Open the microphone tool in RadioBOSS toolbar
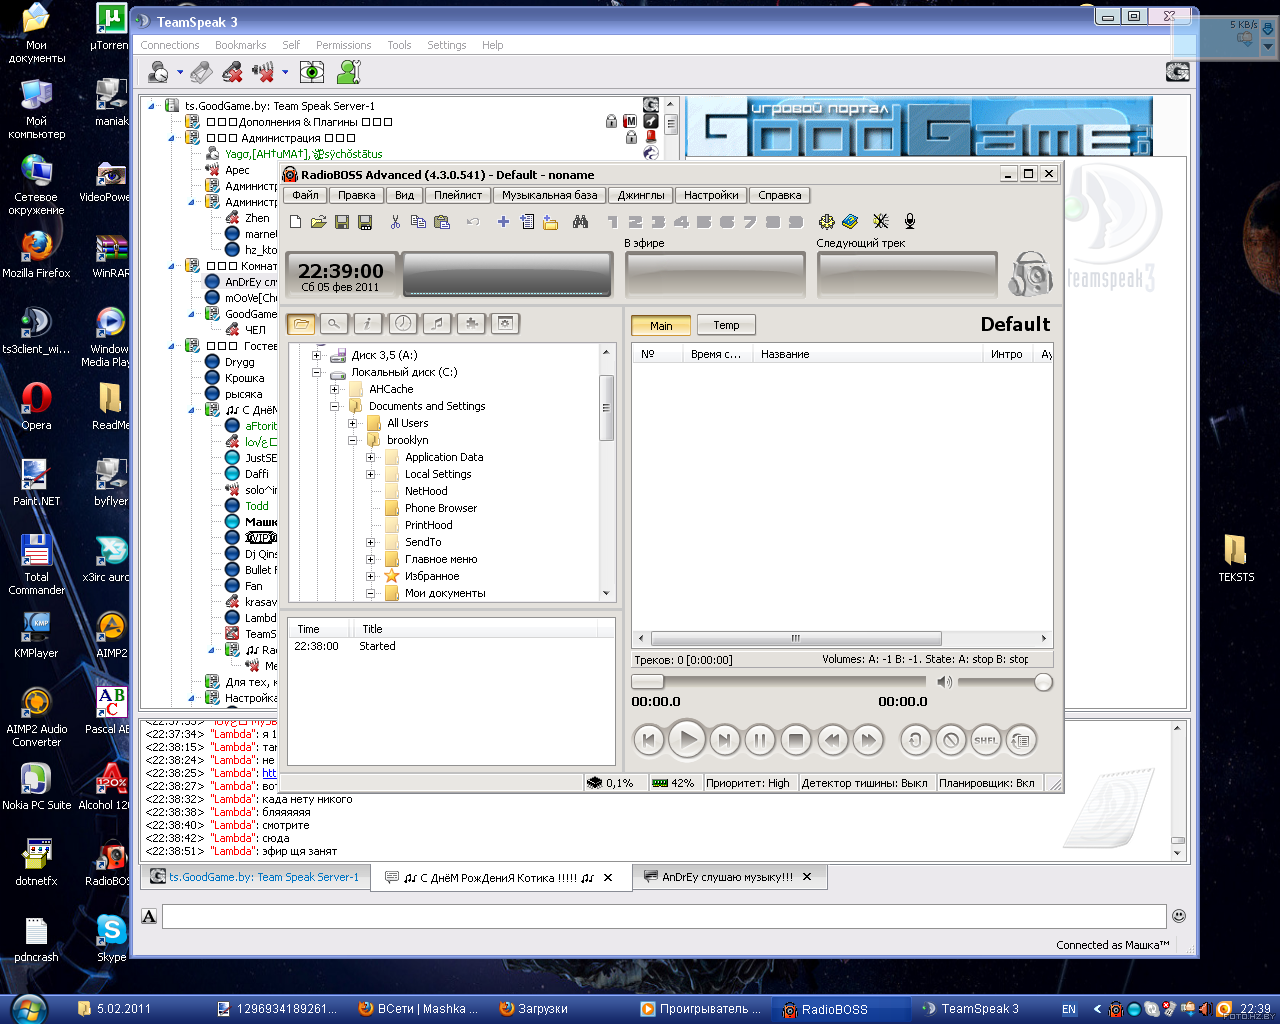The width and height of the screenshot is (1280, 1024). [910, 222]
